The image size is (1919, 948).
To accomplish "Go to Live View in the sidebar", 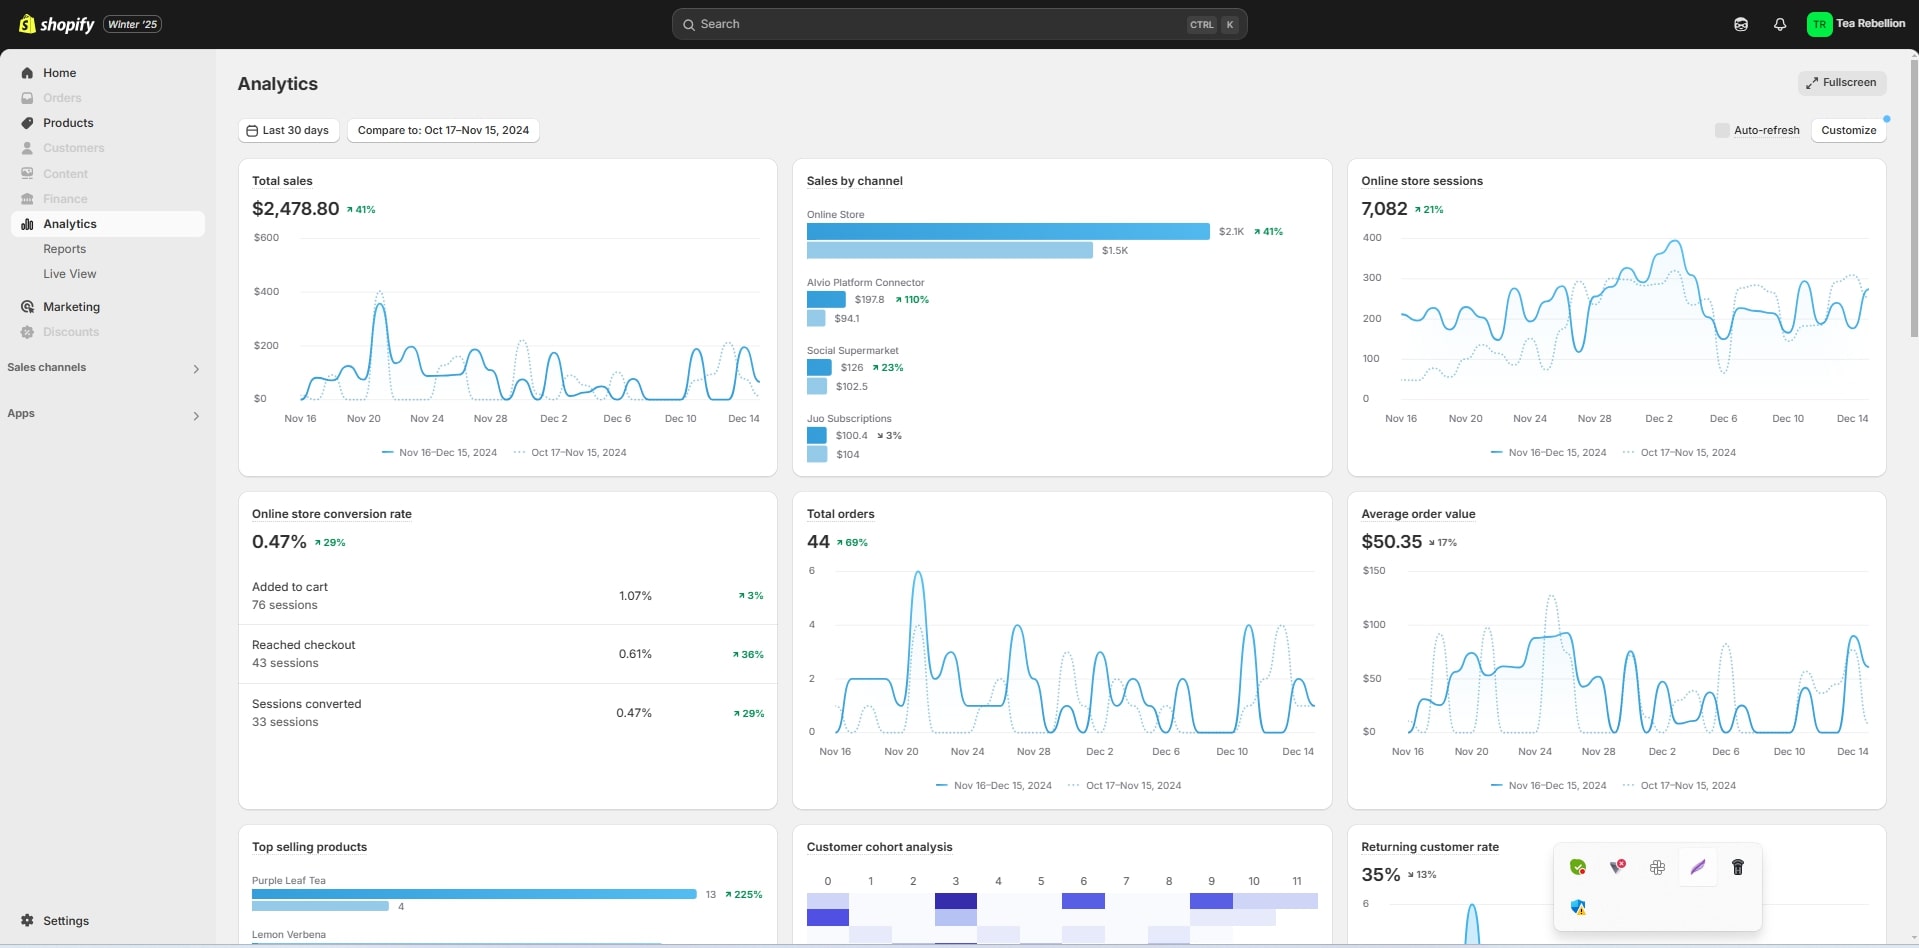I will click(70, 274).
